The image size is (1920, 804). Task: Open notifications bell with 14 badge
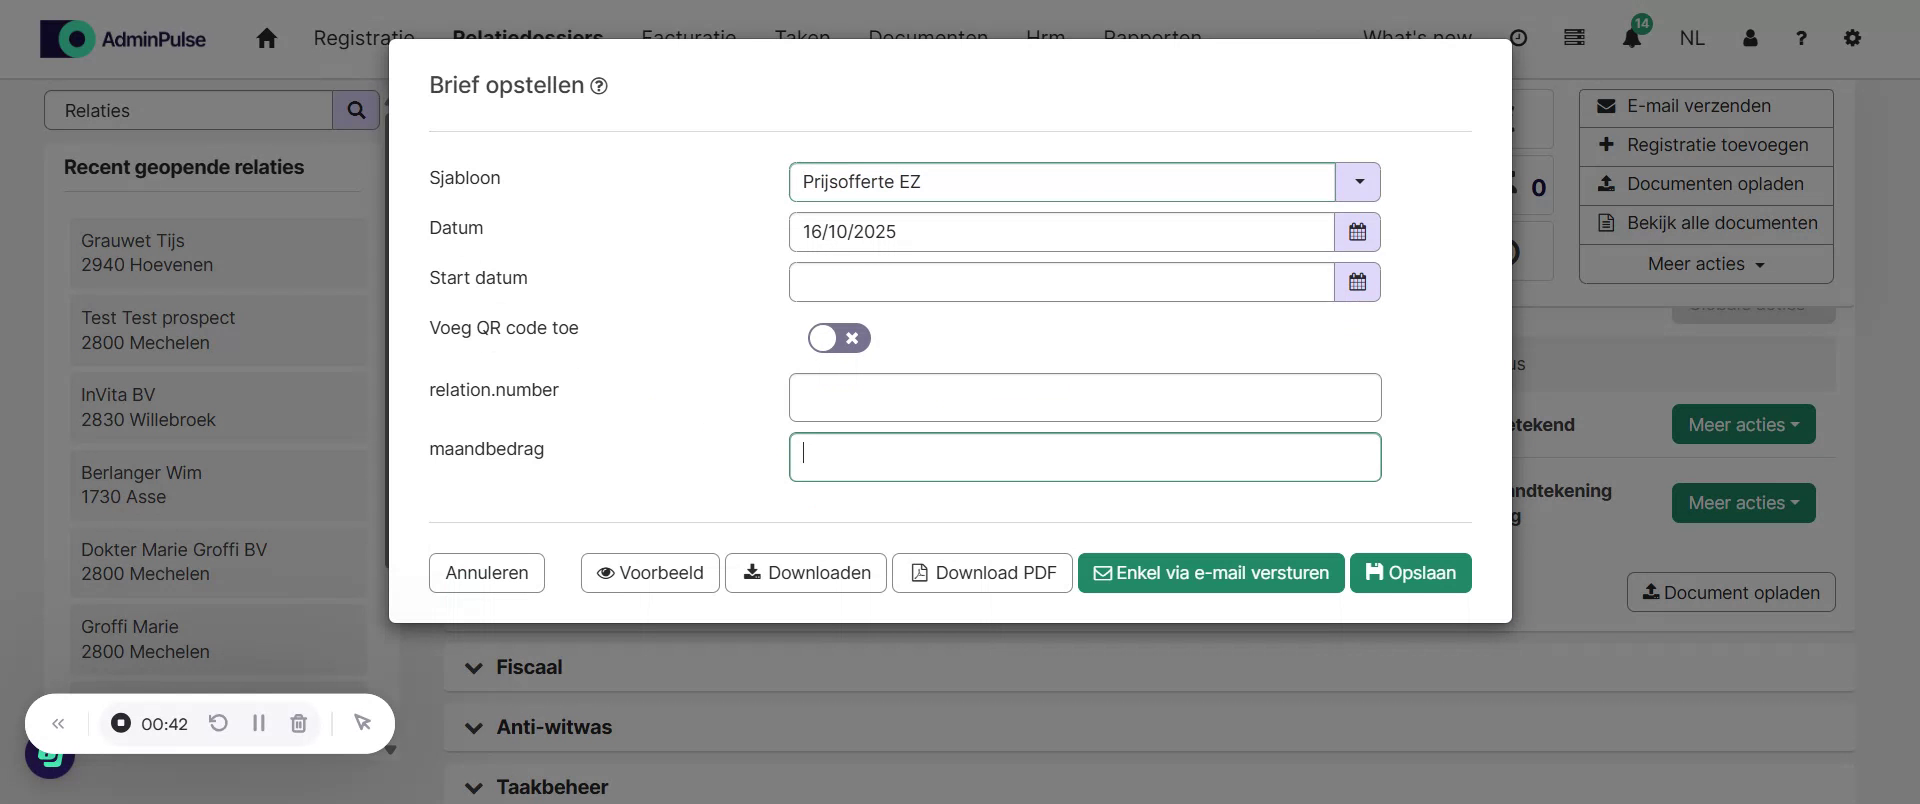tap(1632, 38)
